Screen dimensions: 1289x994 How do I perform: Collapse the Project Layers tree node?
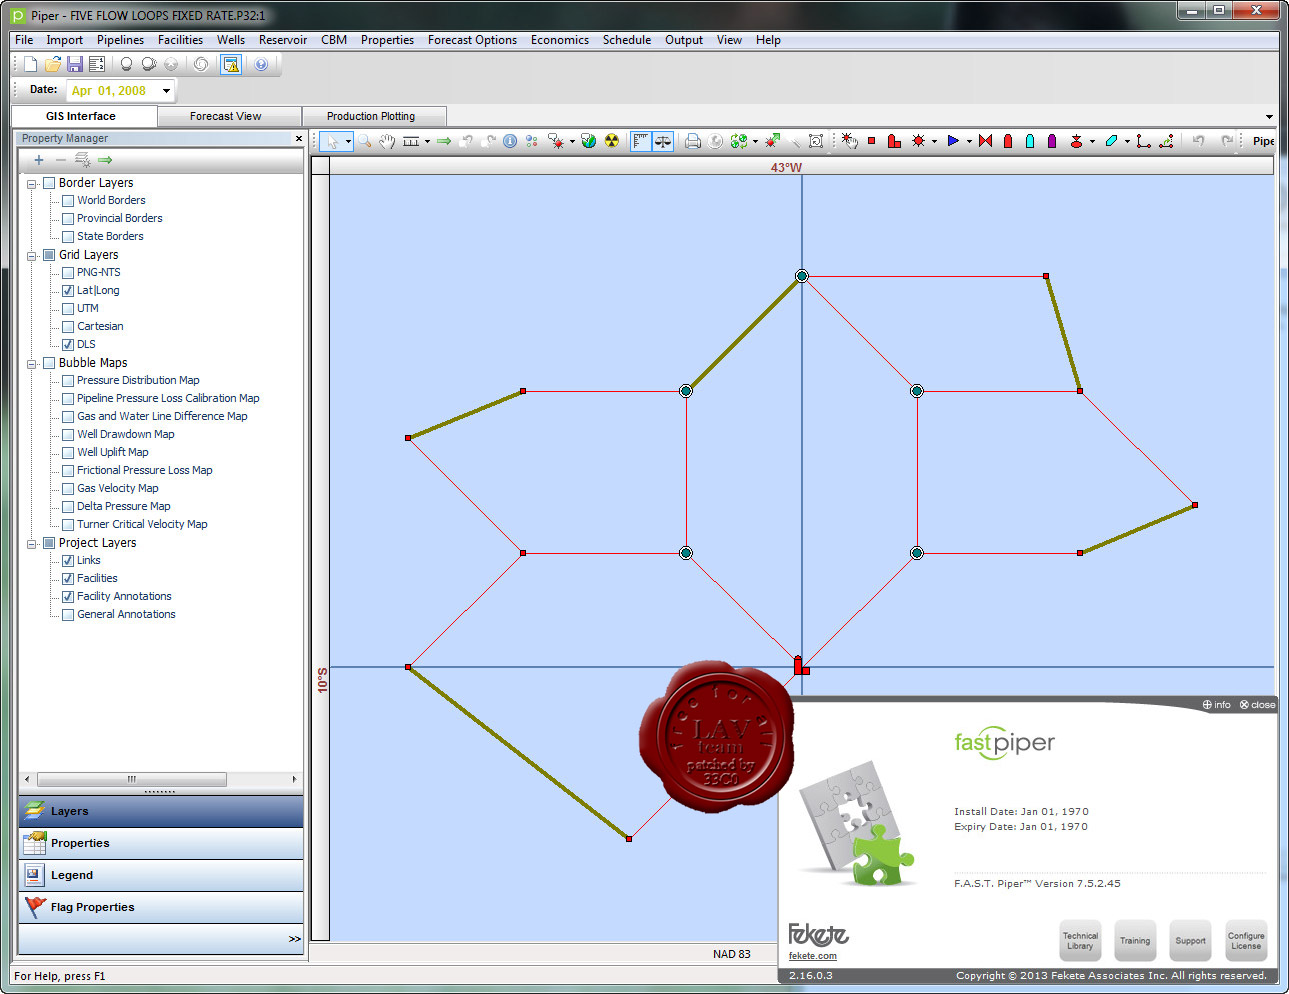point(32,544)
